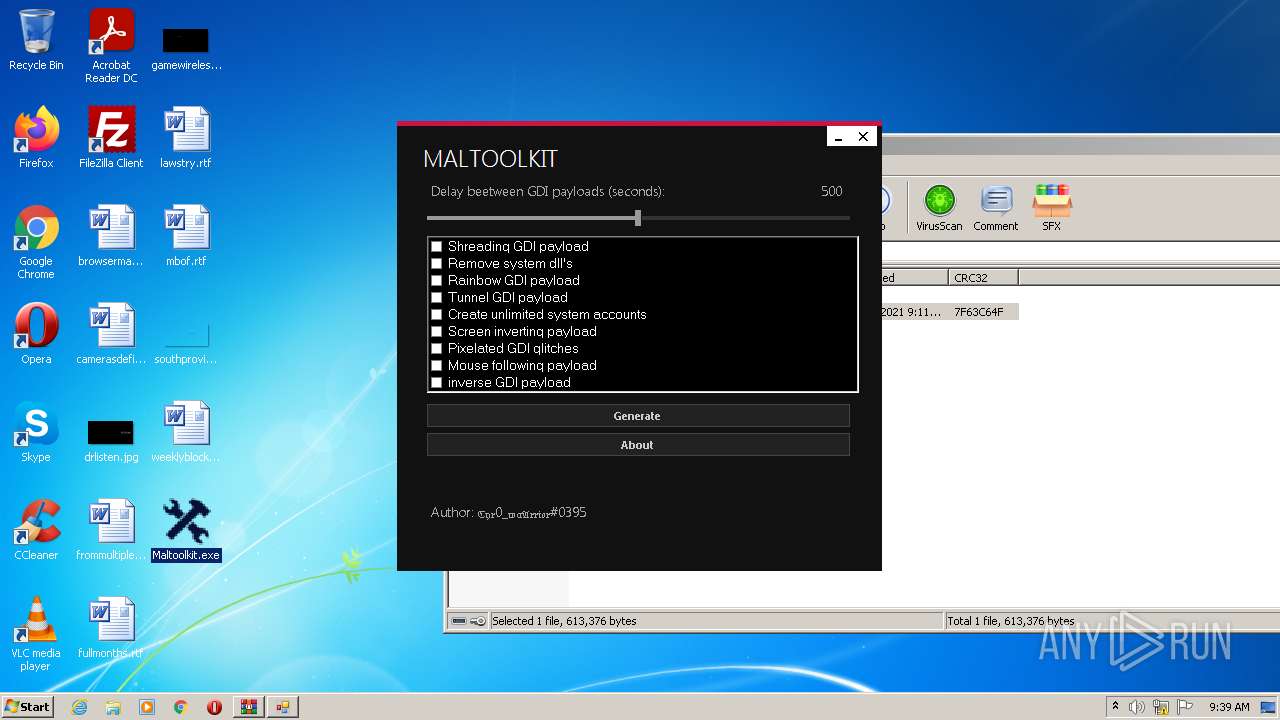Open the media player taskbar icon
Image resolution: width=1280 pixels, height=720 pixels.
[147, 707]
